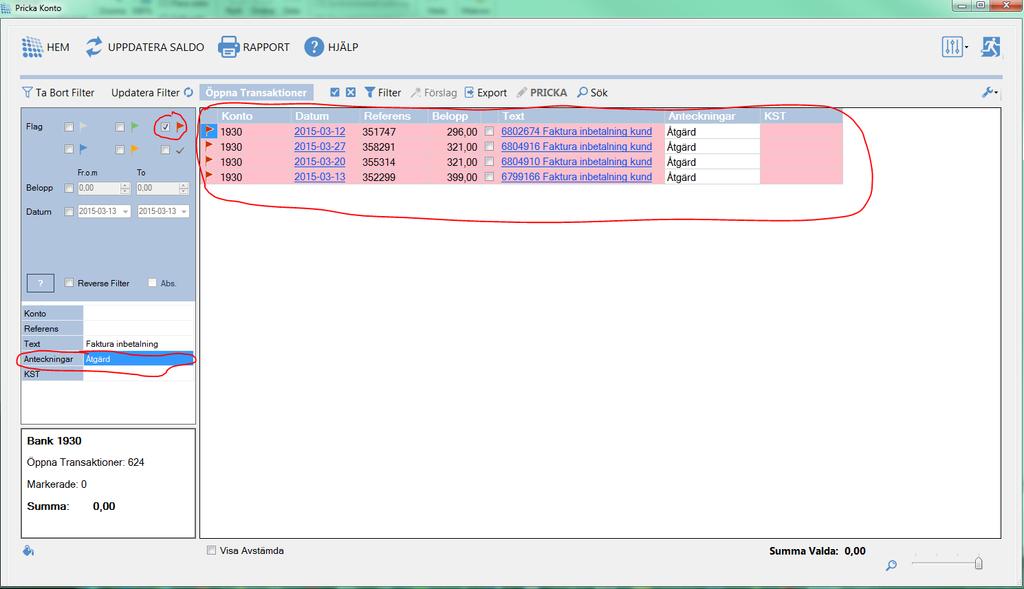Image resolution: width=1024 pixels, height=589 pixels.
Task: Tick the checkbox on the 296,00 row
Action: tap(489, 131)
